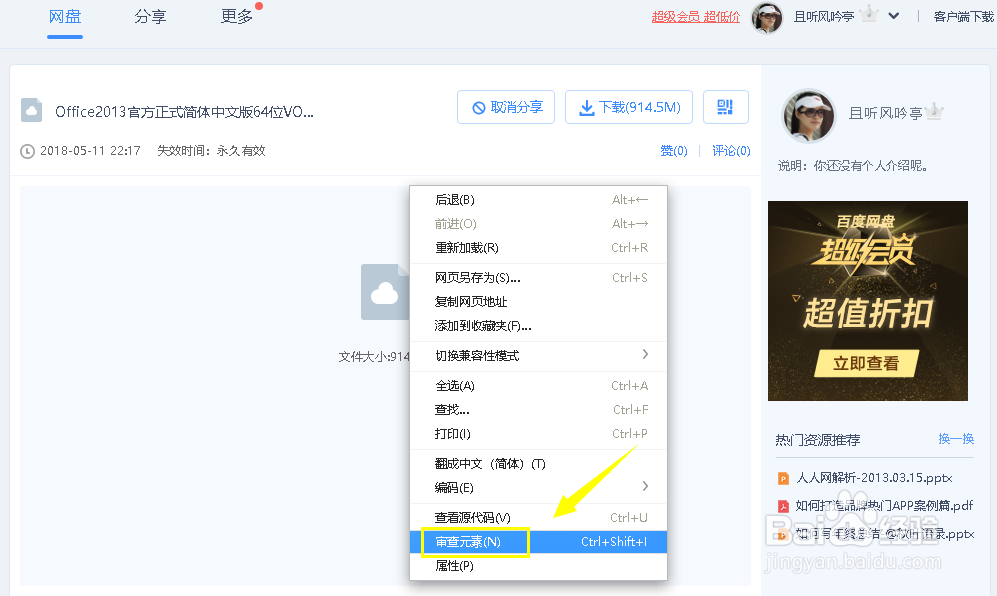Viewport: 997px width, 596px height.
Task: Select 翻成中文（简体）(T) menu entry
Action: (x=538, y=464)
